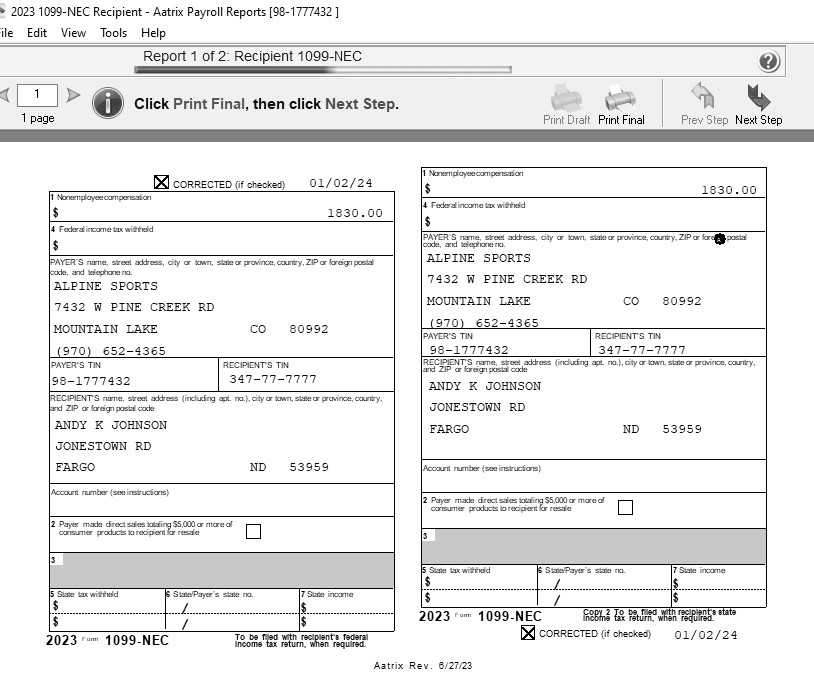The image size is (814, 676).
Task: Click 1830.00 compensation amount on Copy 2
Action: pyautogui.click(x=729, y=190)
